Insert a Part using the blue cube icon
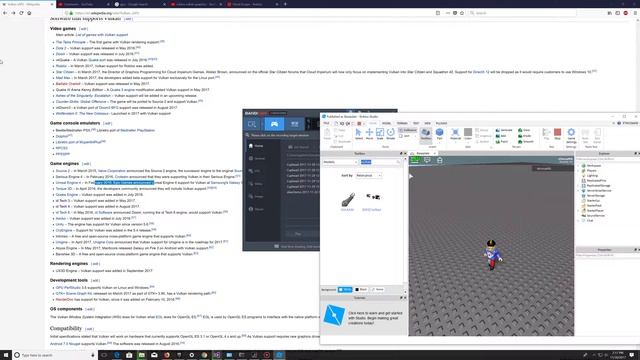Image resolution: width=640 pixels, height=360 pixels. click(439, 134)
